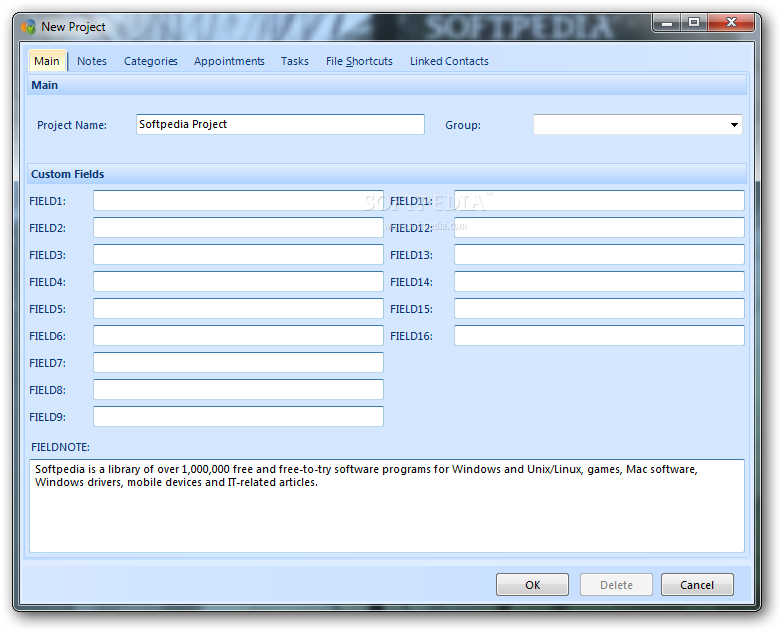
Task: Click the FIELD8 input box
Action: [238, 389]
